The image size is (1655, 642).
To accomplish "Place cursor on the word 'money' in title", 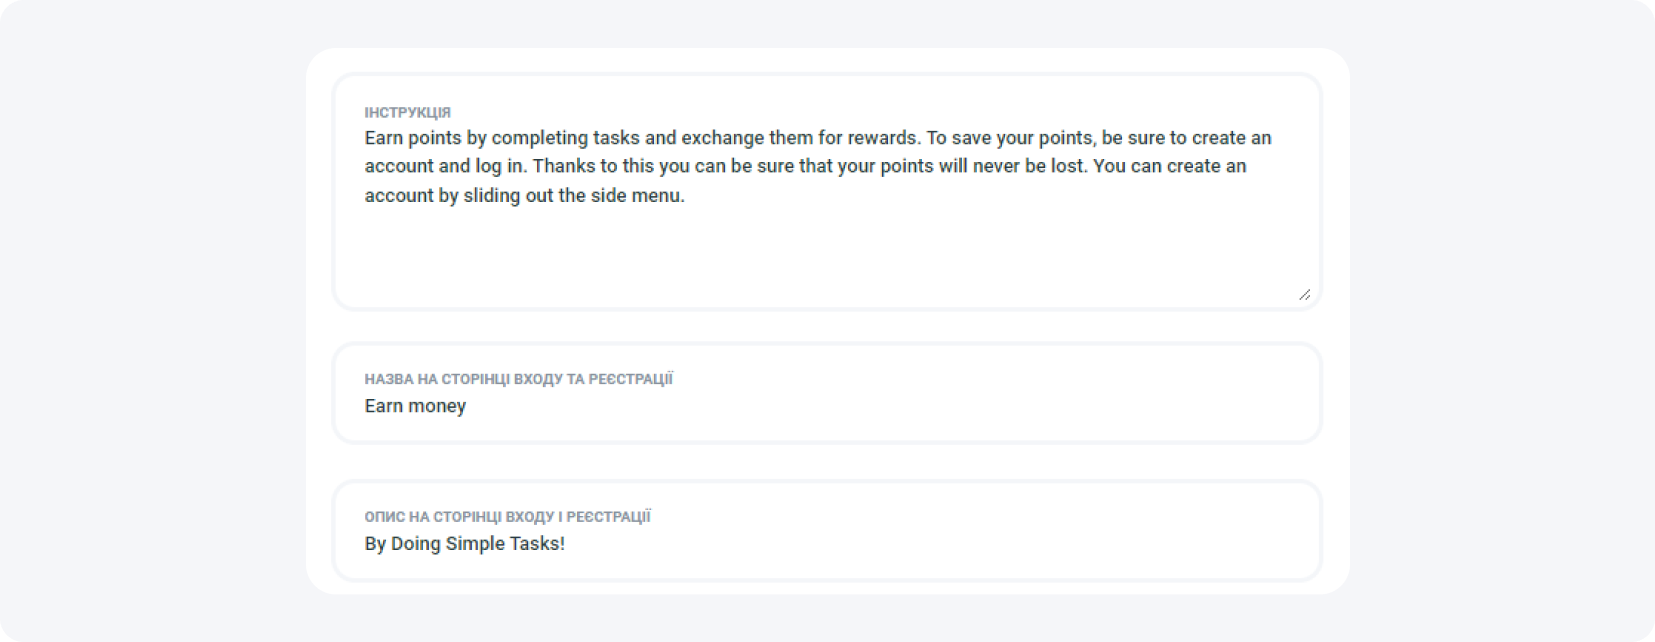I will [x=437, y=406].
